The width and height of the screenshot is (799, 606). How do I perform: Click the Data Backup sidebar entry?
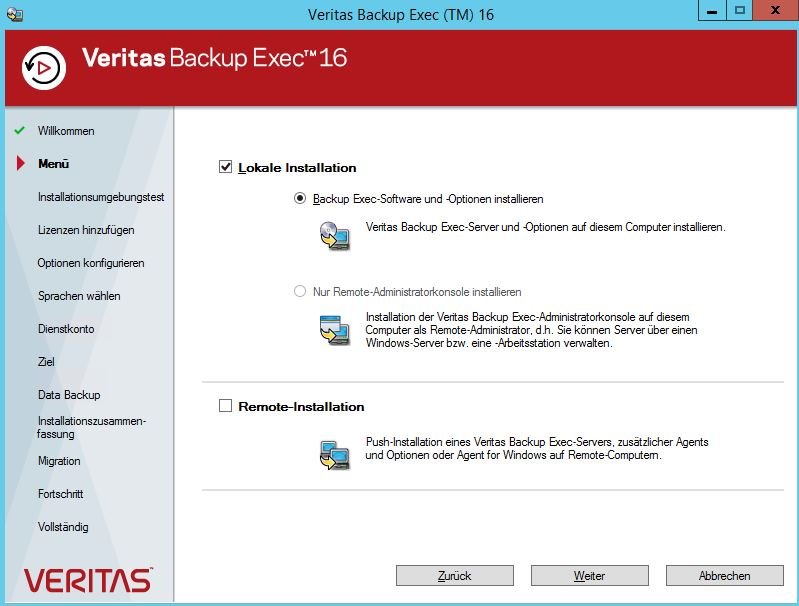pyautogui.click(x=69, y=395)
